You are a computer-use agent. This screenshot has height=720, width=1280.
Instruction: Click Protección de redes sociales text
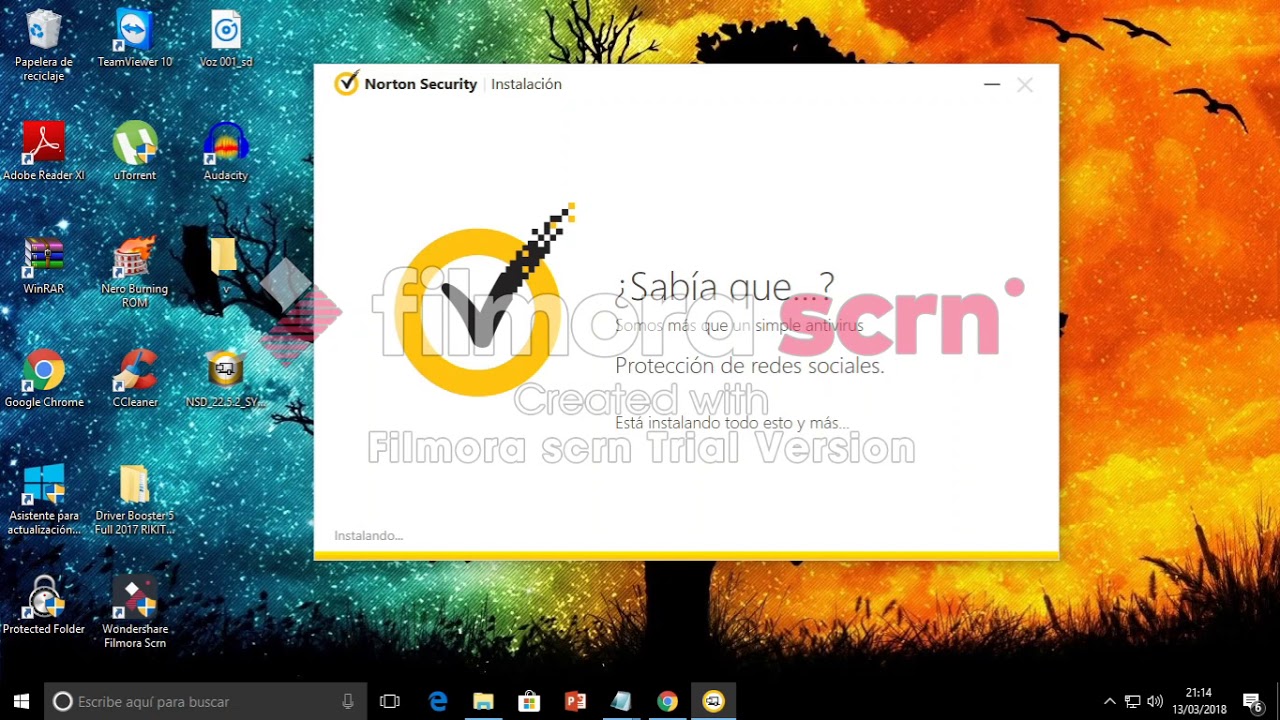[x=750, y=366]
